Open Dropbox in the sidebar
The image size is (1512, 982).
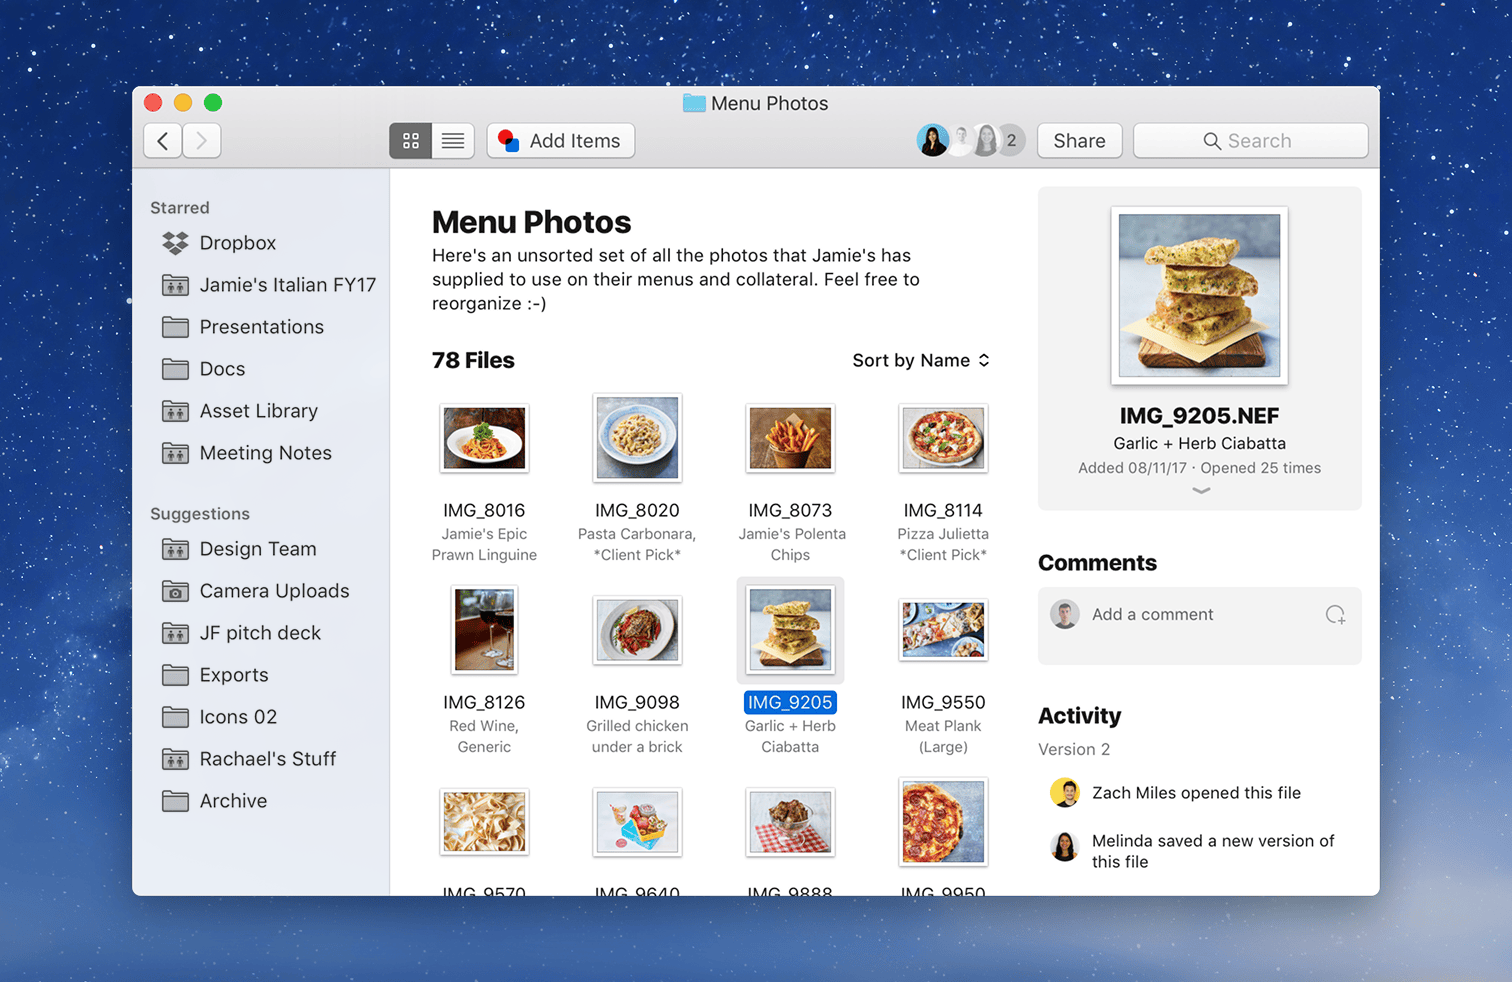237,243
